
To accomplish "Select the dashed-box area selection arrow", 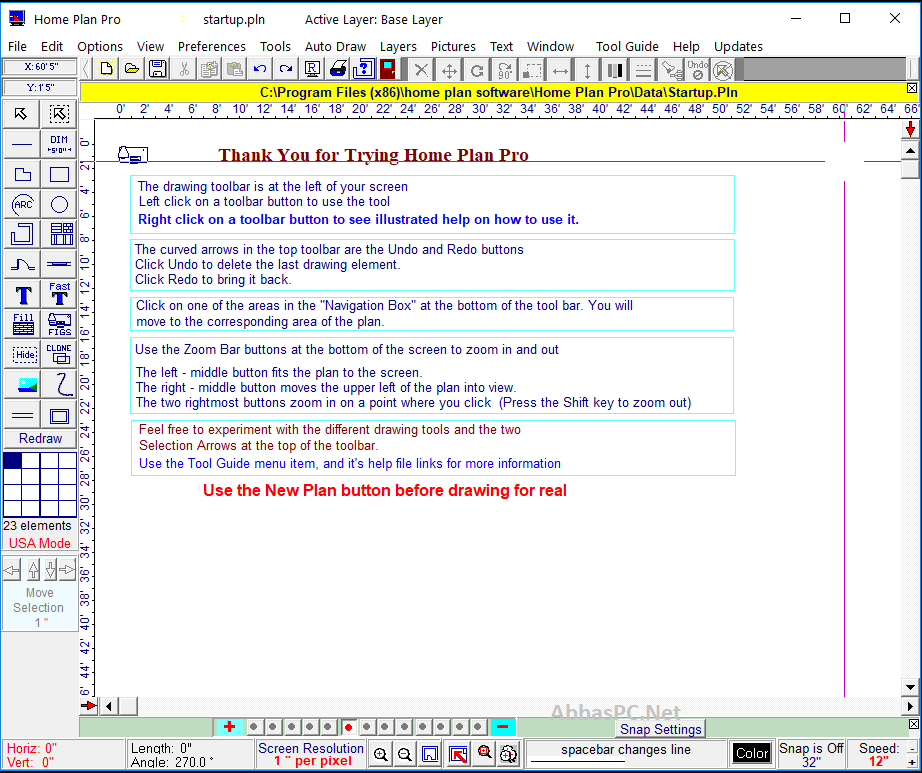I will click(59, 114).
